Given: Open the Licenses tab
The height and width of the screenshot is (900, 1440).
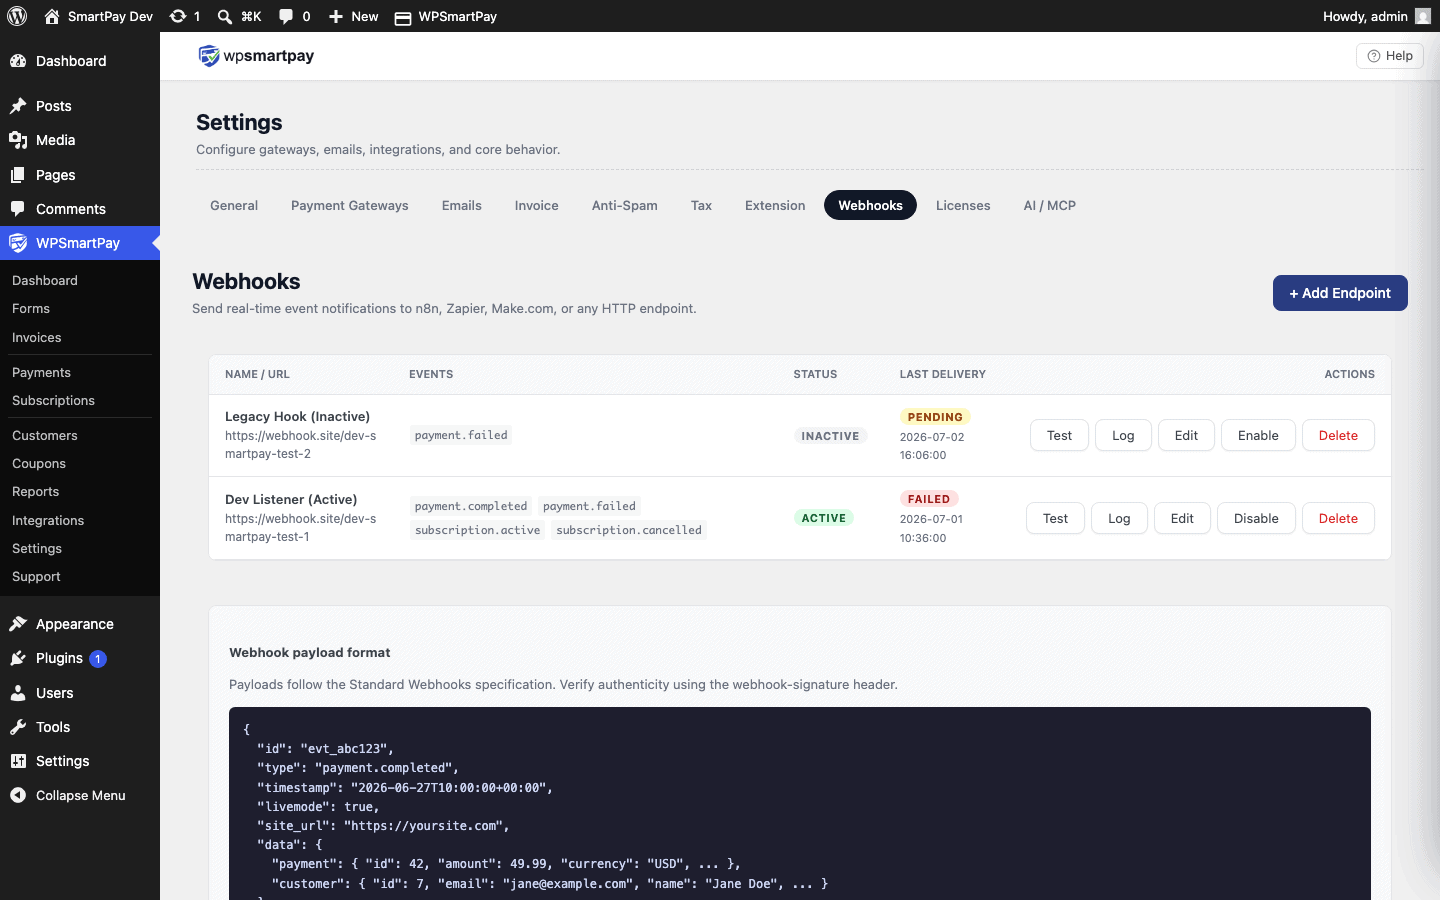Looking at the screenshot, I should 963,205.
